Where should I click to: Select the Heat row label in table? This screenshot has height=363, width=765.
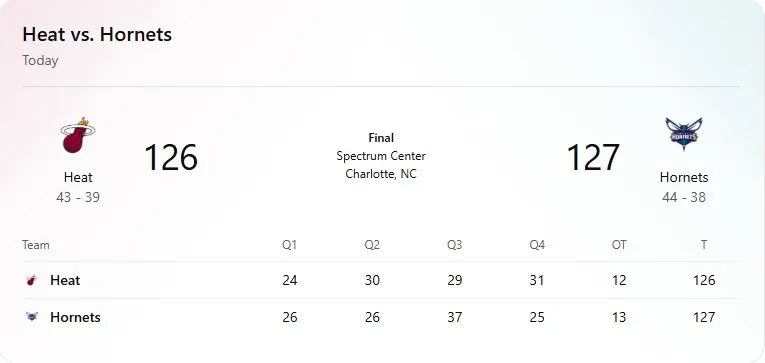(65, 281)
